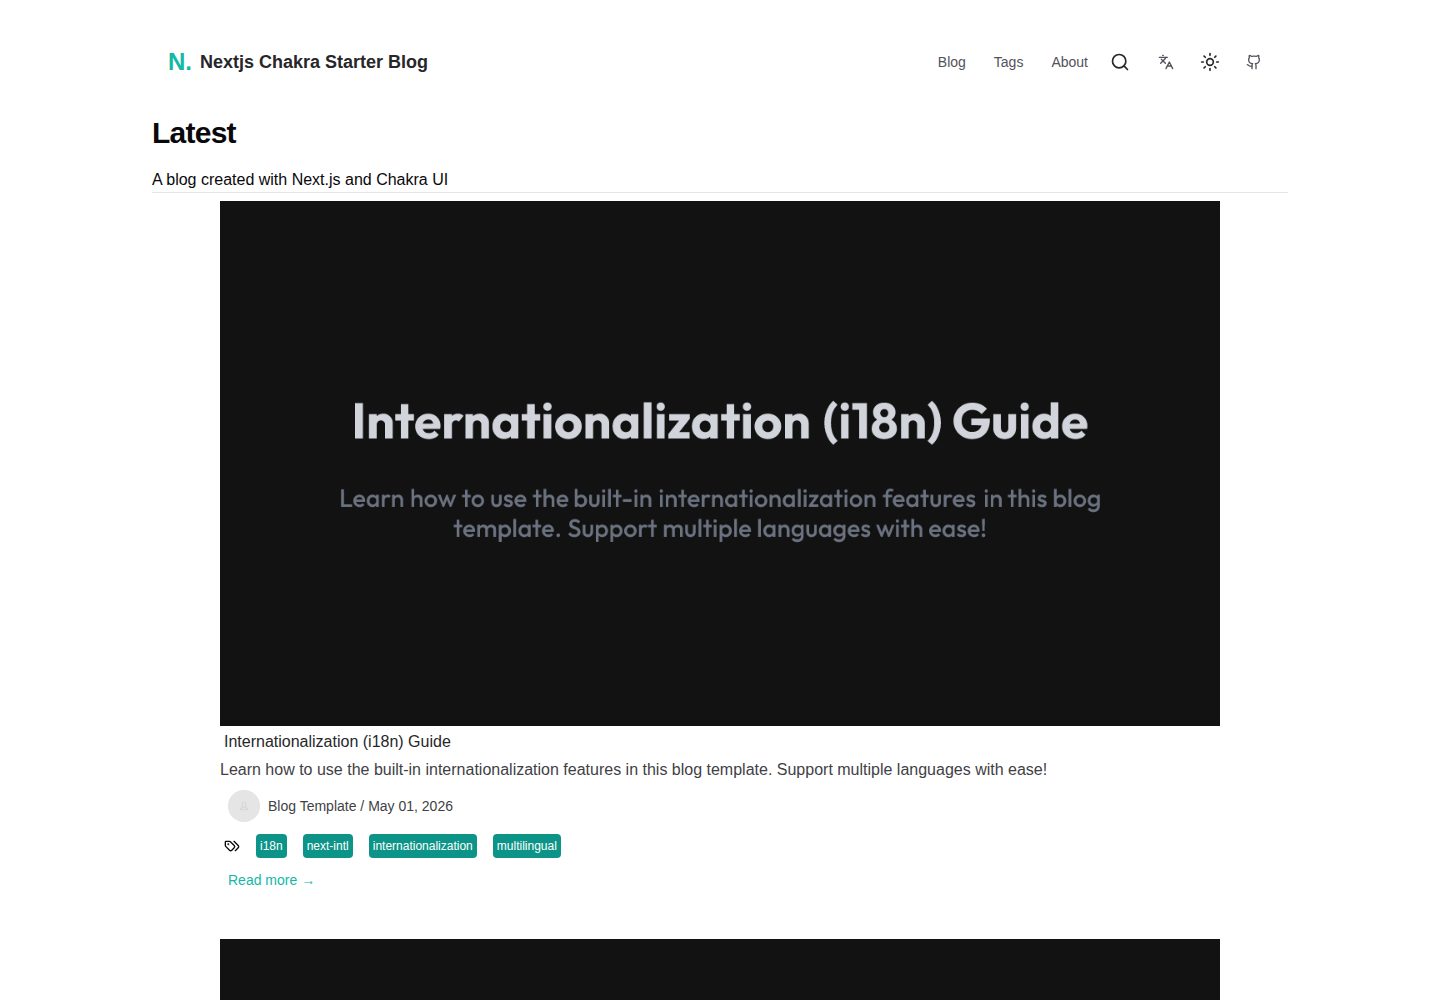Image resolution: width=1440 pixels, height=1000 pixels.
Task: Click the "Blog Template / May 01, 2026" text
Action: pyautogui.click(x=360, y=806)
